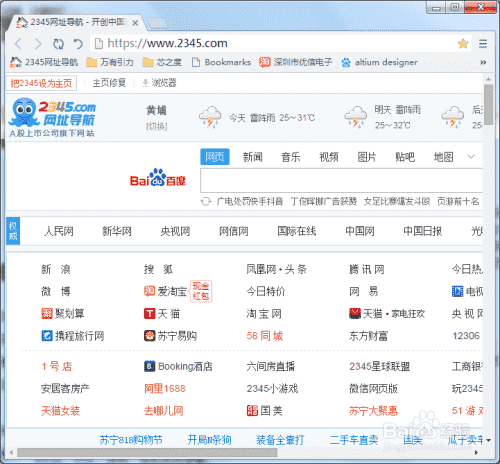Open the 天猫 link with T icon
This screenshot has width=500, height=464.
click(x=162, y=313)
